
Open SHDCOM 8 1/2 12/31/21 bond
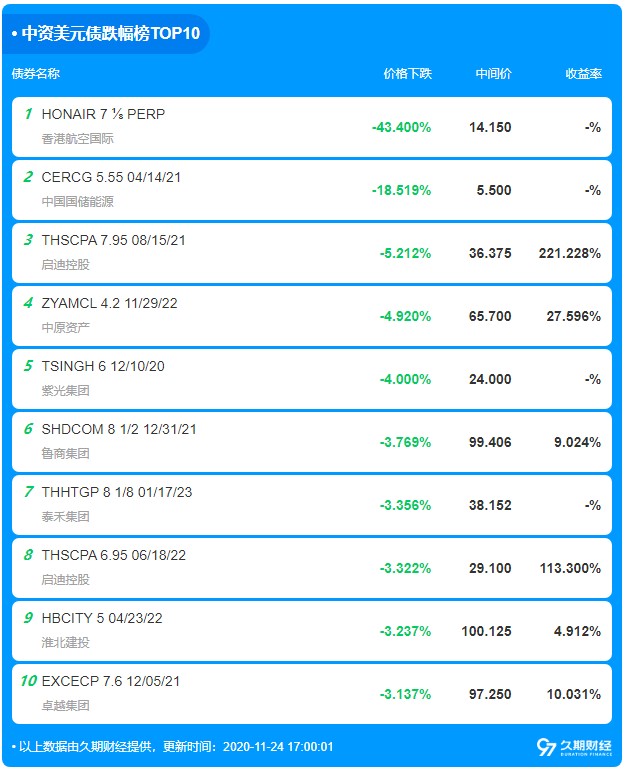tap(119, 429)
